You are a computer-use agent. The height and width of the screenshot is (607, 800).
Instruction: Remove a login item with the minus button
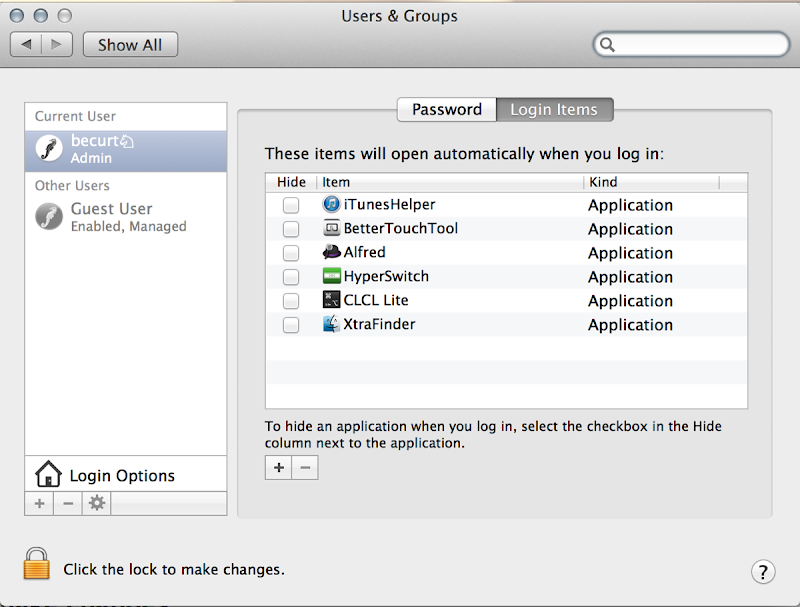pos(305,468)
